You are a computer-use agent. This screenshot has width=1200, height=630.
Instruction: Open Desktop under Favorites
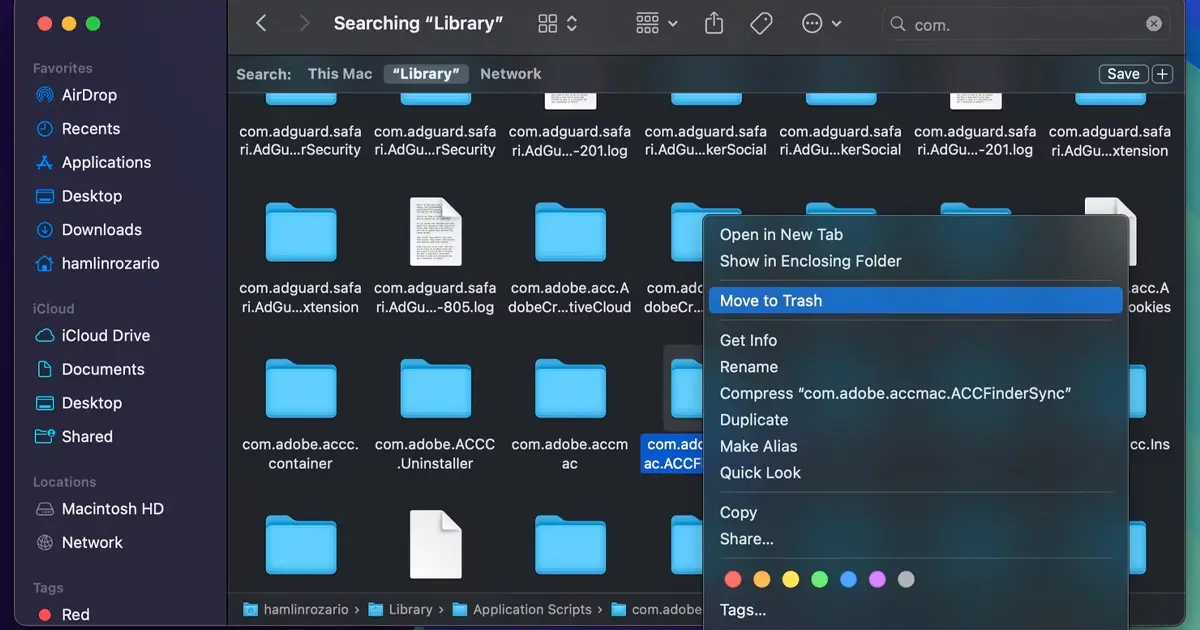click(x=91, y=196)
